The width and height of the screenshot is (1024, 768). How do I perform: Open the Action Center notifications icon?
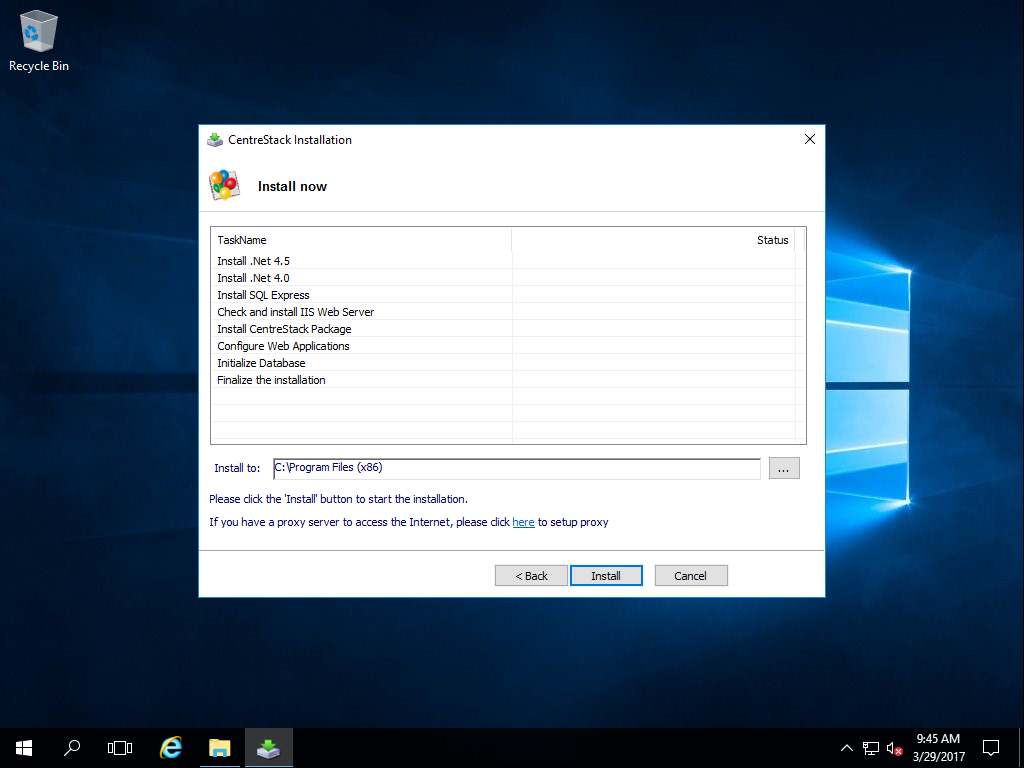tap(991, 748)
